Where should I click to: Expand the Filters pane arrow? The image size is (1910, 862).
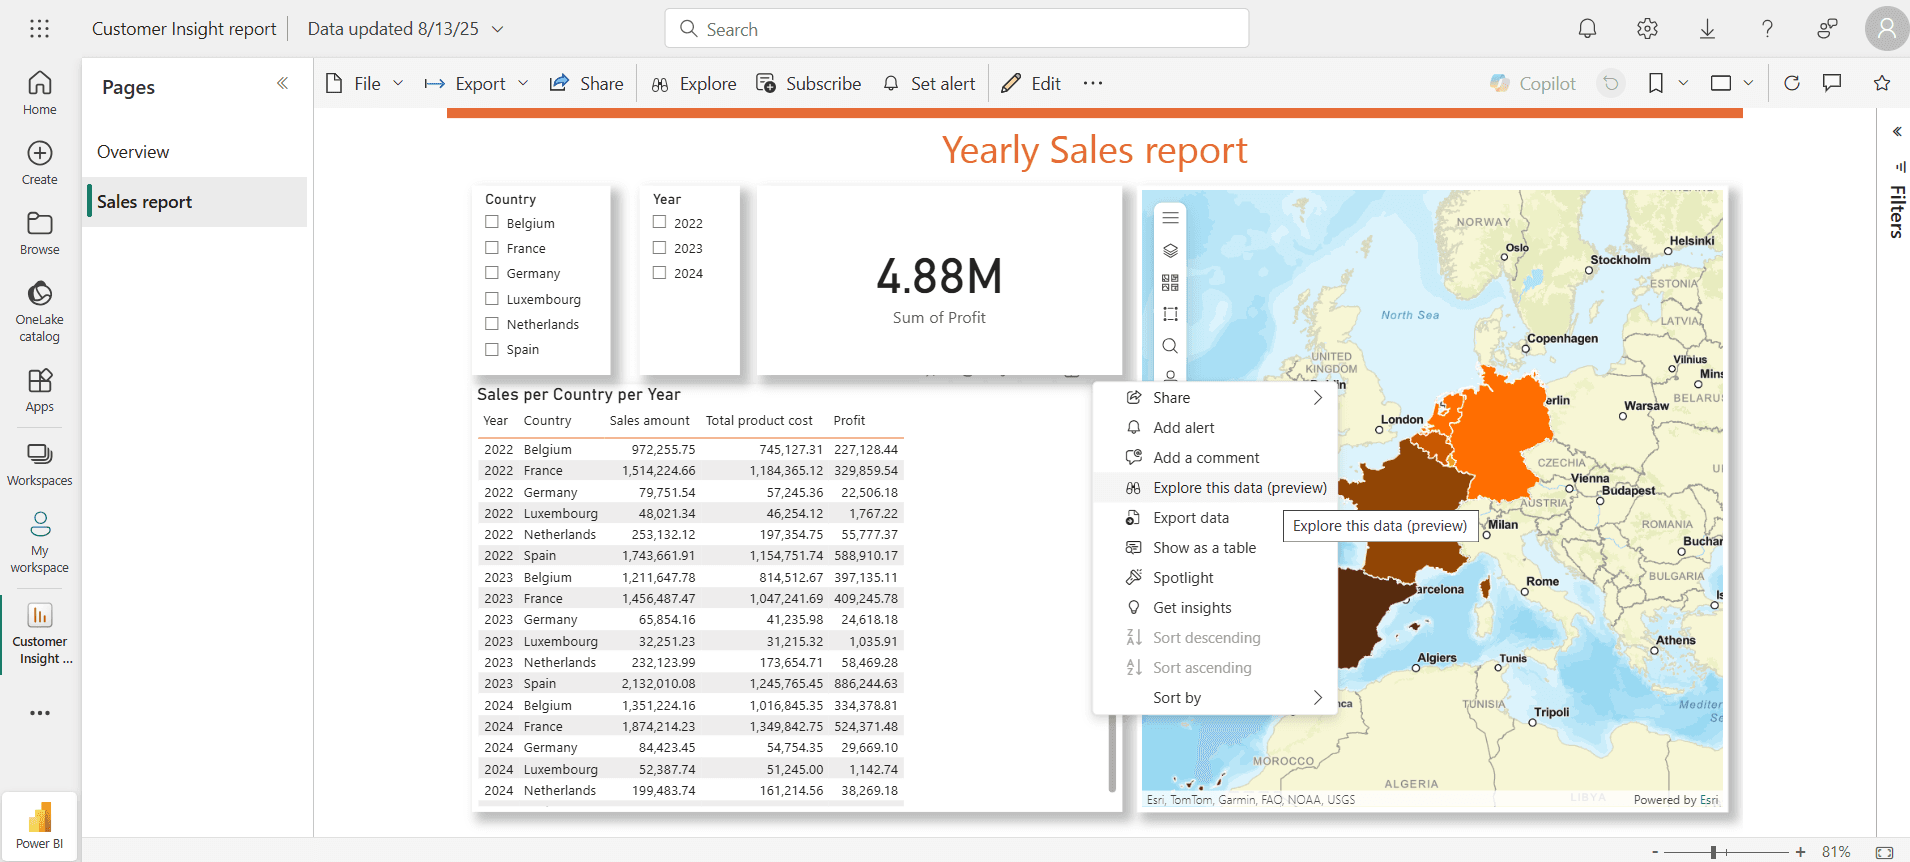tap(1897, 131)
